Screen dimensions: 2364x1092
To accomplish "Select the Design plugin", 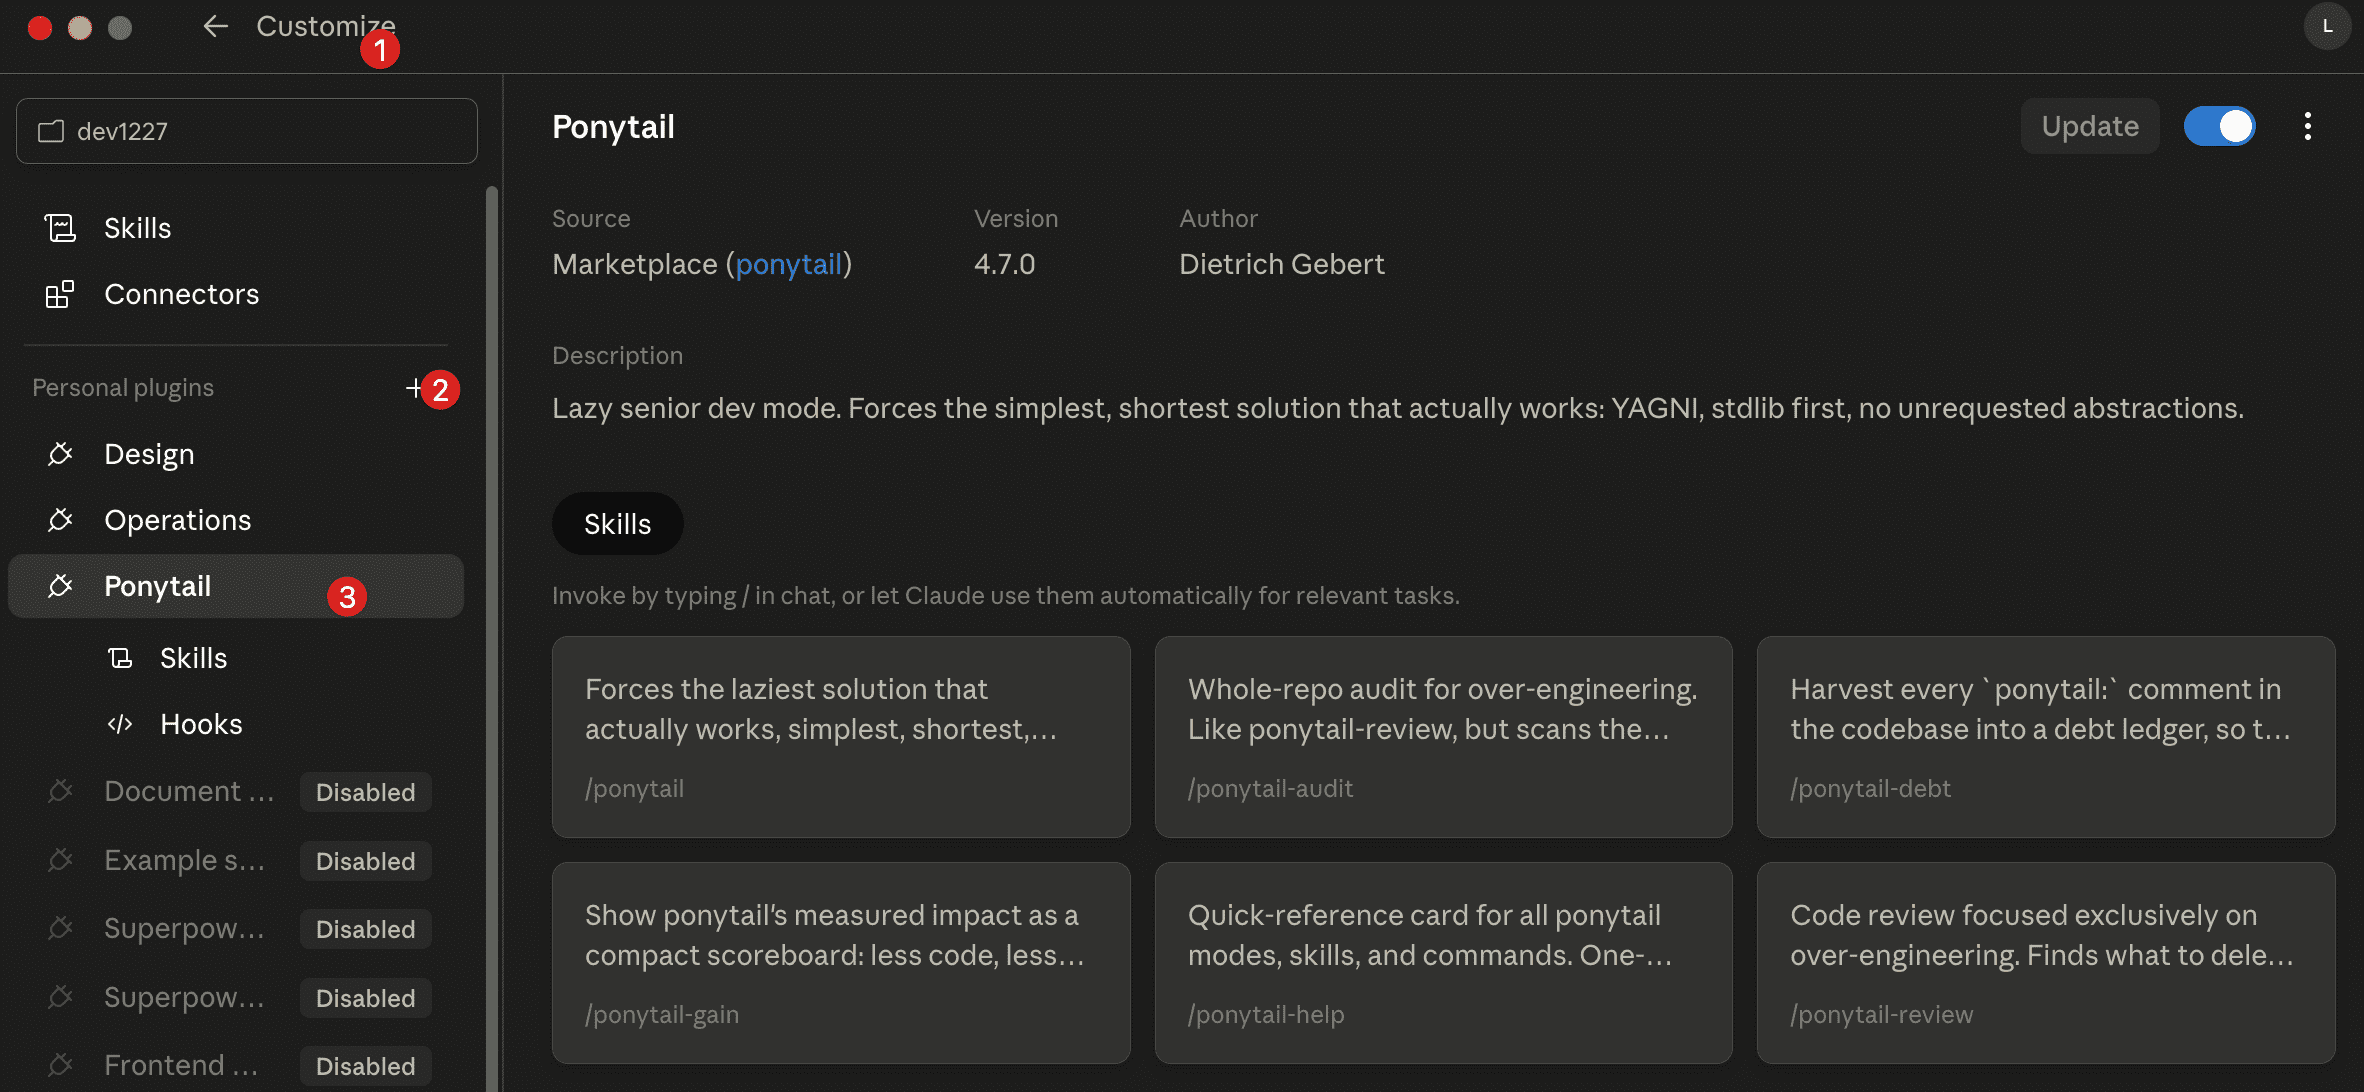I will pyautogui.click(x=236, y=454).
